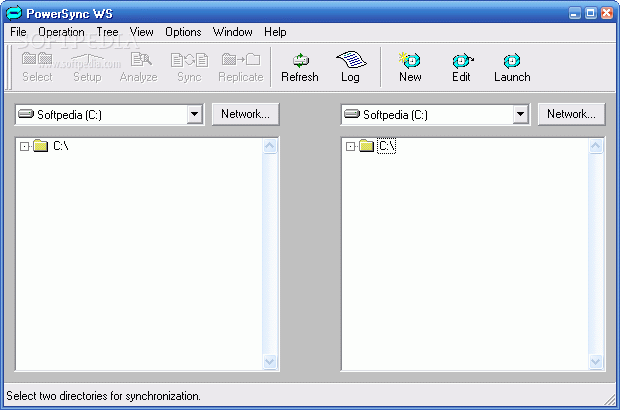Open left drive dropdown arrow

coord(195,114)
